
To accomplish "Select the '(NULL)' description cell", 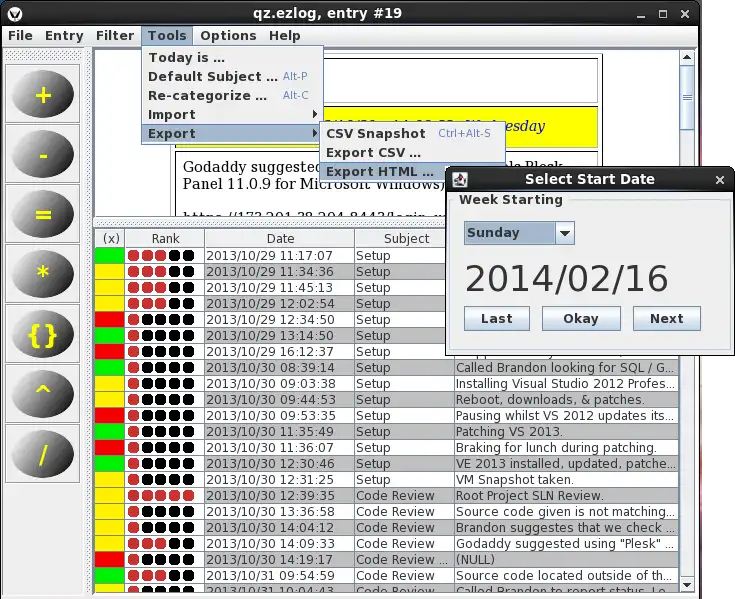I will click(566, 559).
